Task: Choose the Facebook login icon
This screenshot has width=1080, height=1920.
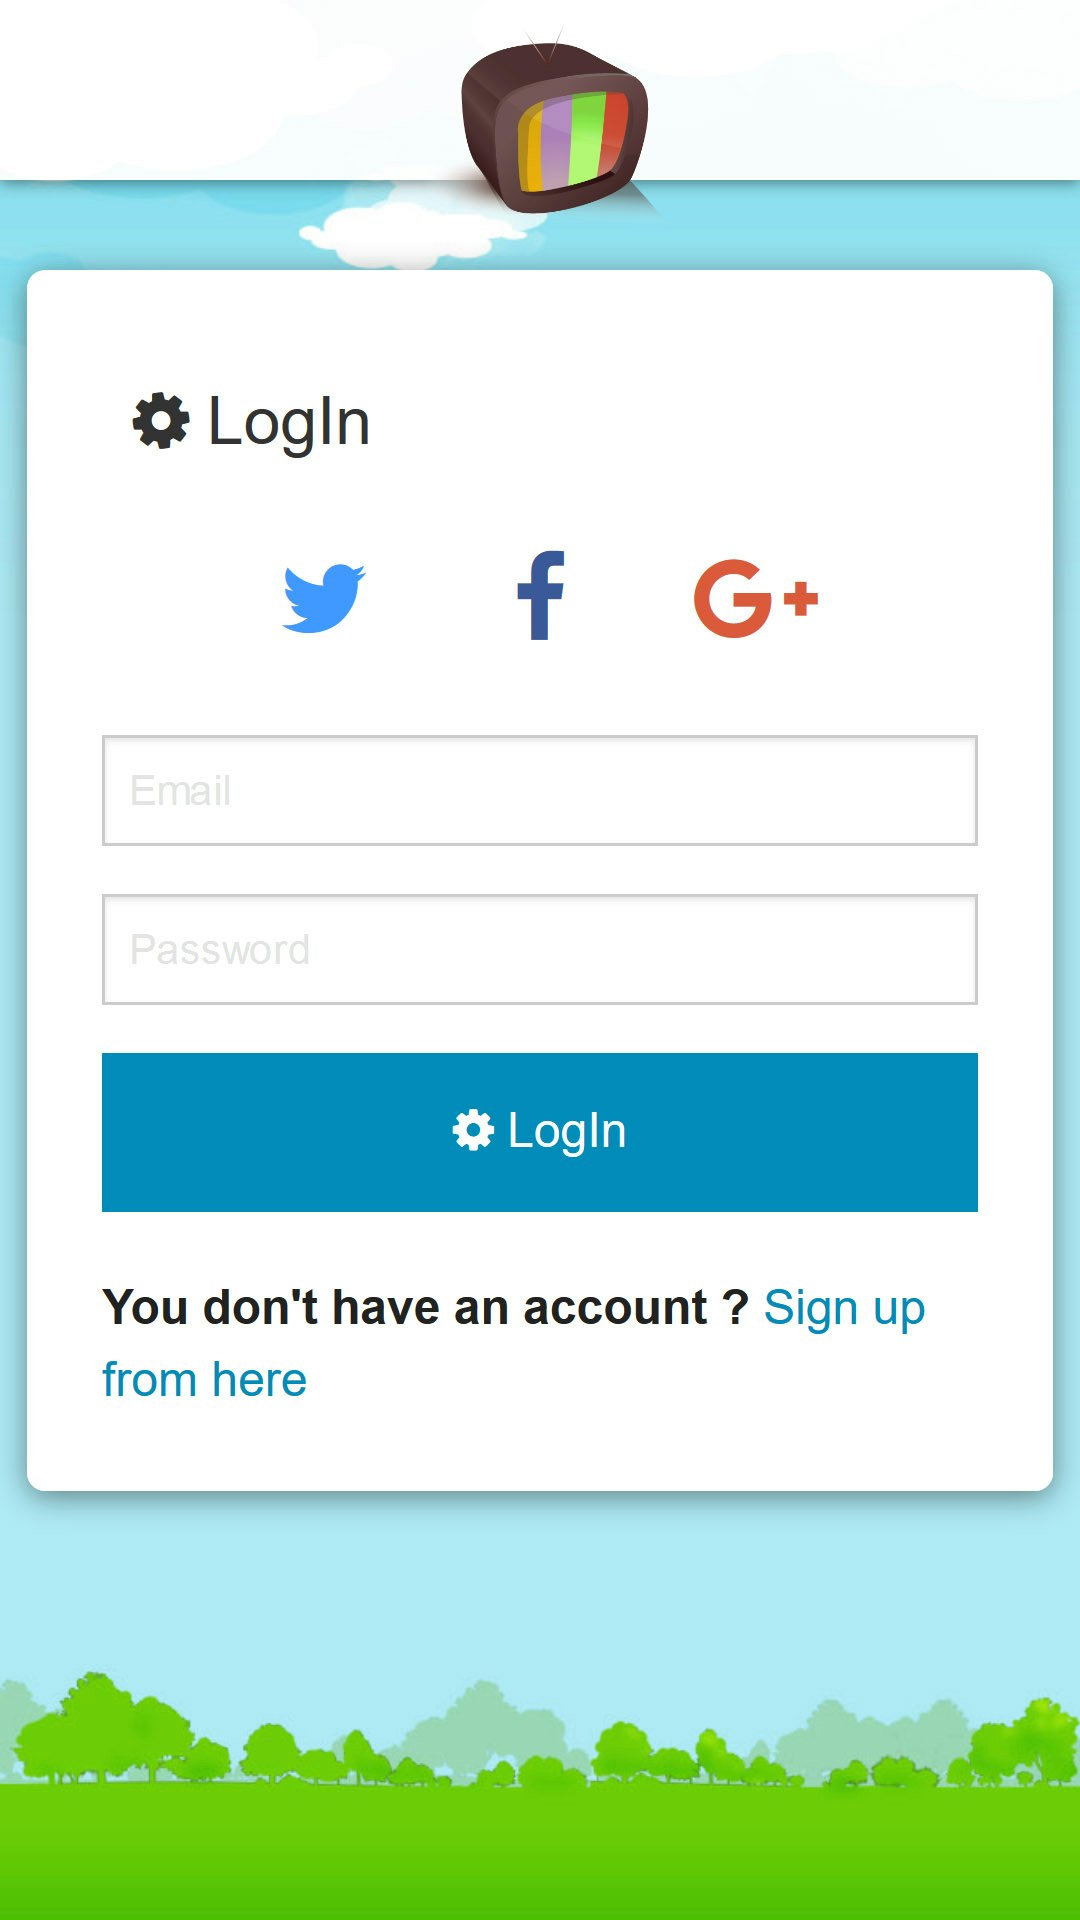Action: coord(541,596)
